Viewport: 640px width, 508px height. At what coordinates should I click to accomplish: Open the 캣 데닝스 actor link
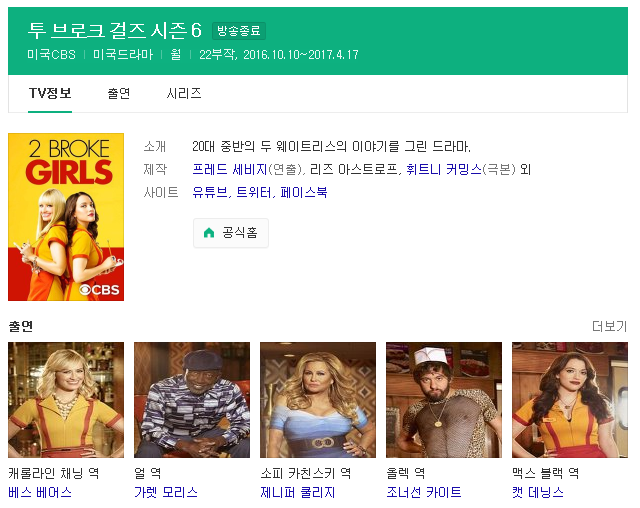click(x=538, y=492)
